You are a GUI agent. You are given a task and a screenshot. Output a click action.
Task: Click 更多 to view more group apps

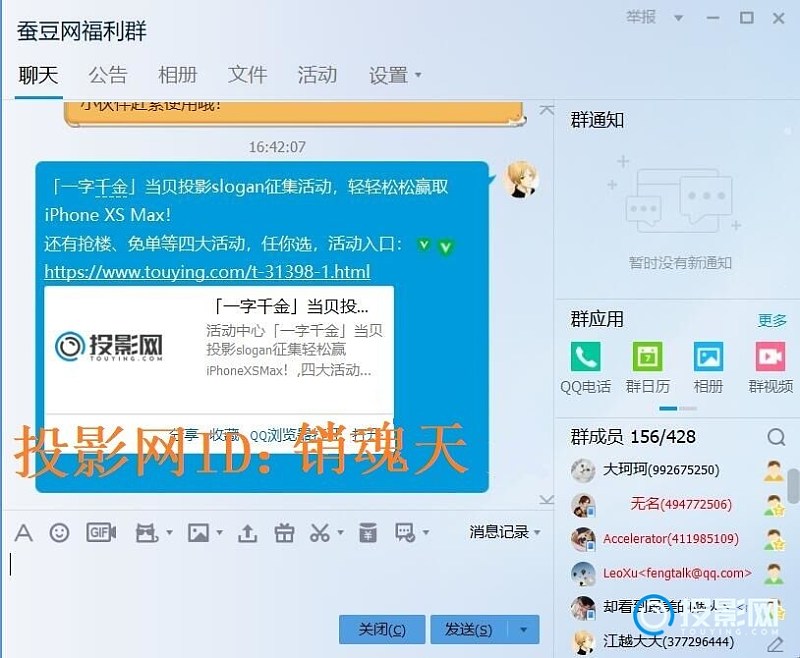pyautogui.click(x=772, y=320)
